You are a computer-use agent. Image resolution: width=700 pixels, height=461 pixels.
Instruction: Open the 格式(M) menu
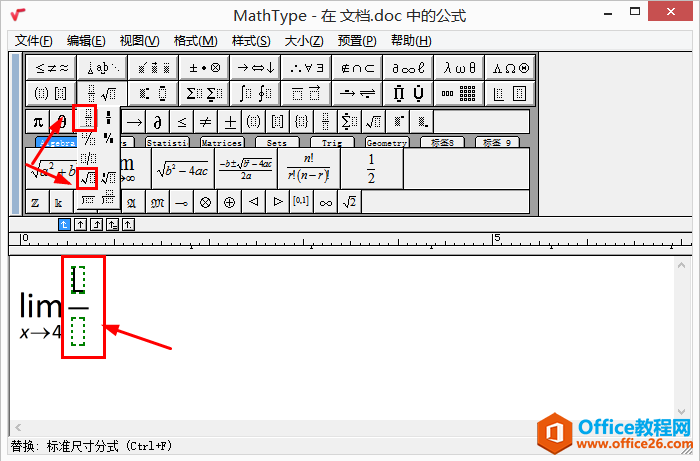(x=196, y=41)
